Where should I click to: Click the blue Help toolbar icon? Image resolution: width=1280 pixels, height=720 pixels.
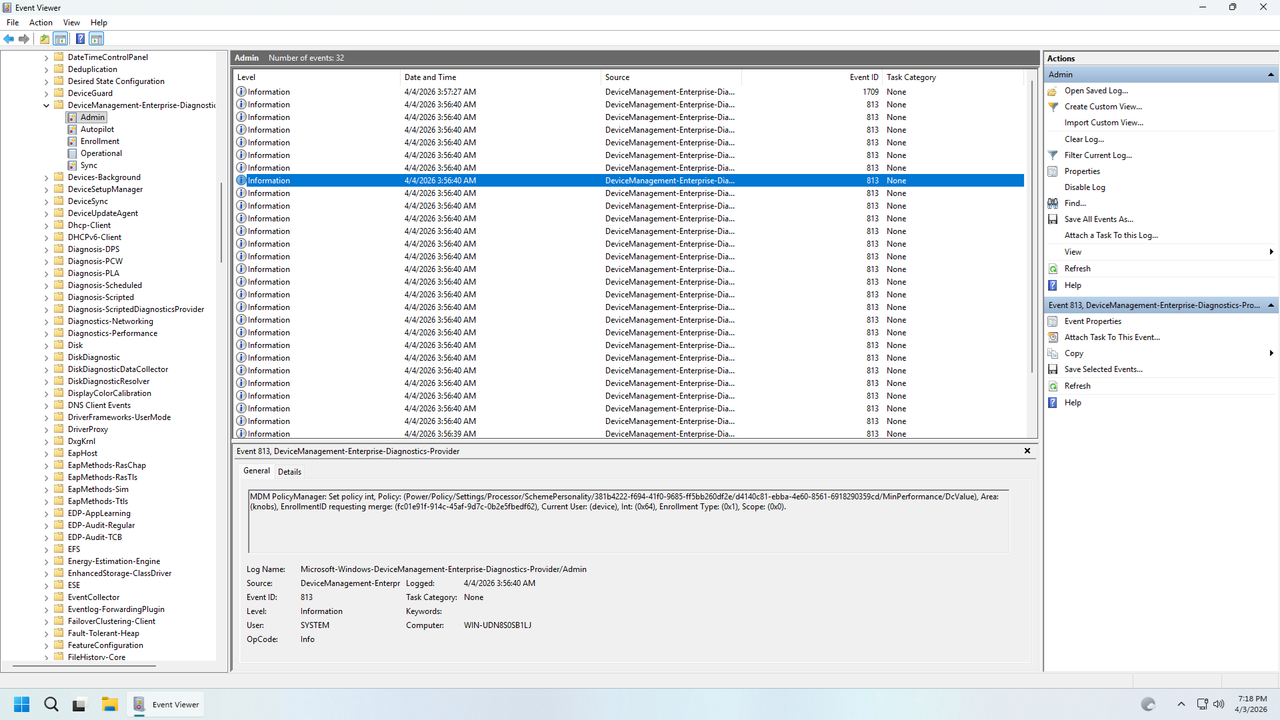80,39
